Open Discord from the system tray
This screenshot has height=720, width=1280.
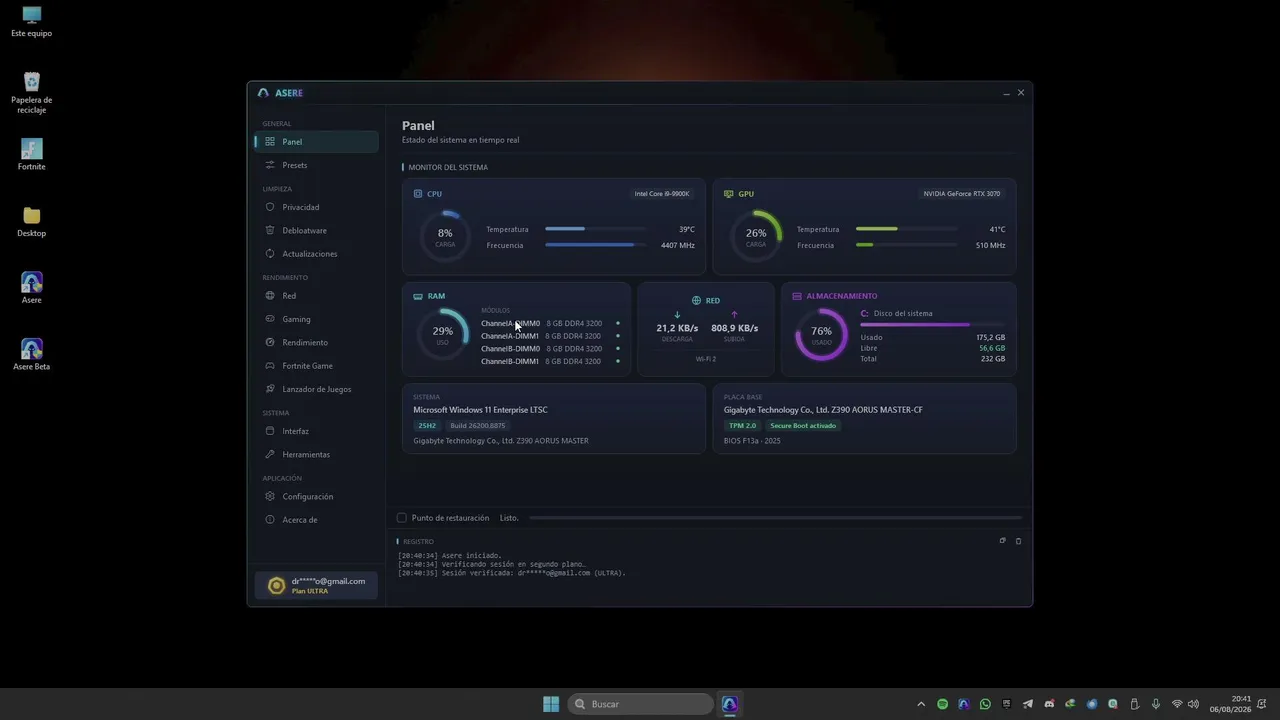pyautogui.click(x=1049, y=704)
